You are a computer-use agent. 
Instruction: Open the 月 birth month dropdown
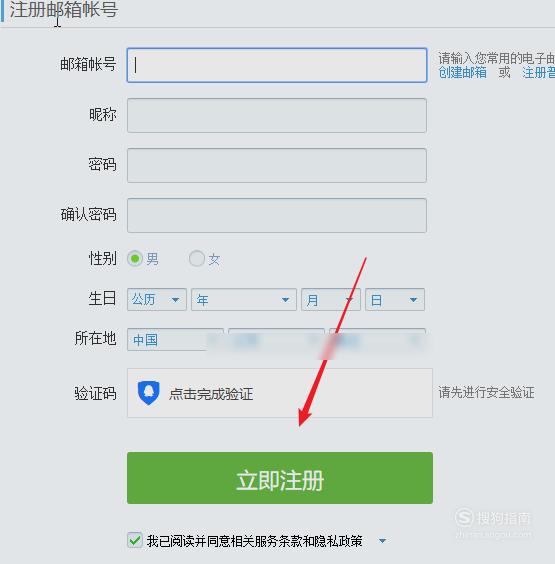(x=331, y=299)
